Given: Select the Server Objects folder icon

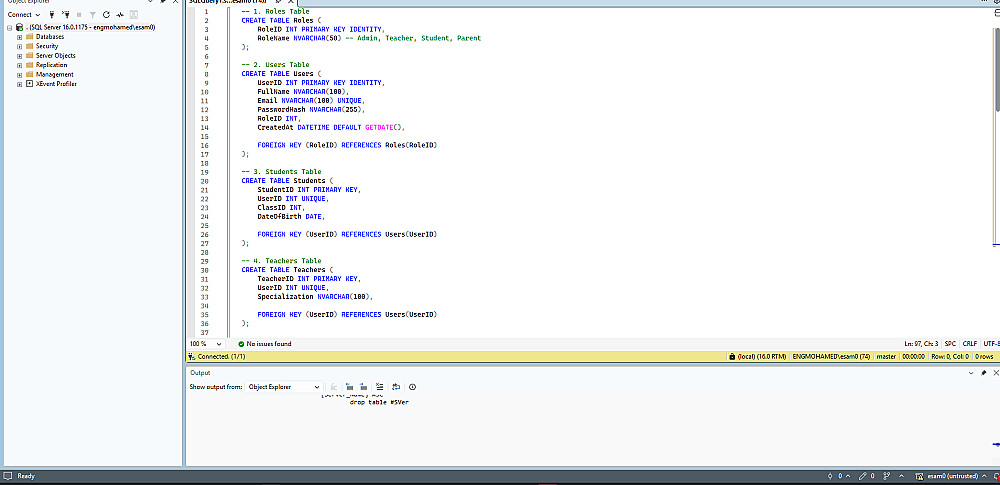Looking at the screenshot, I should point(29,56).
